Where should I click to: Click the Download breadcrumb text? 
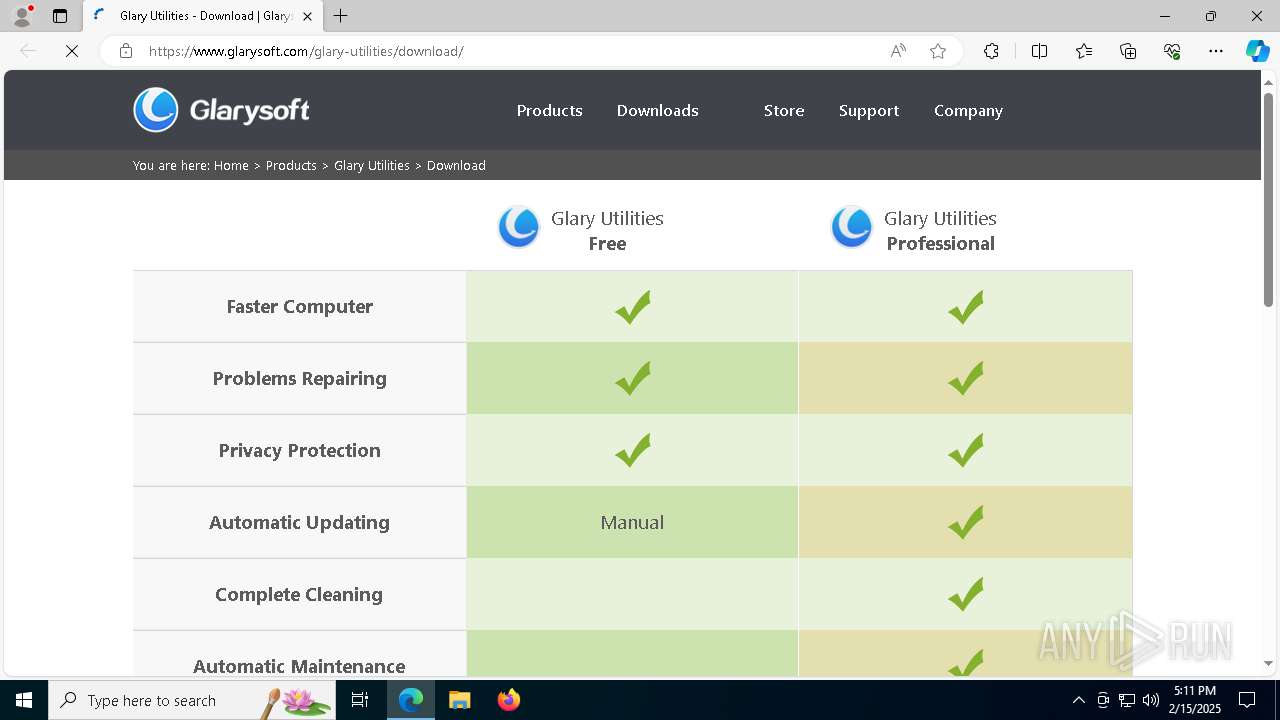[x=456, y=166]
